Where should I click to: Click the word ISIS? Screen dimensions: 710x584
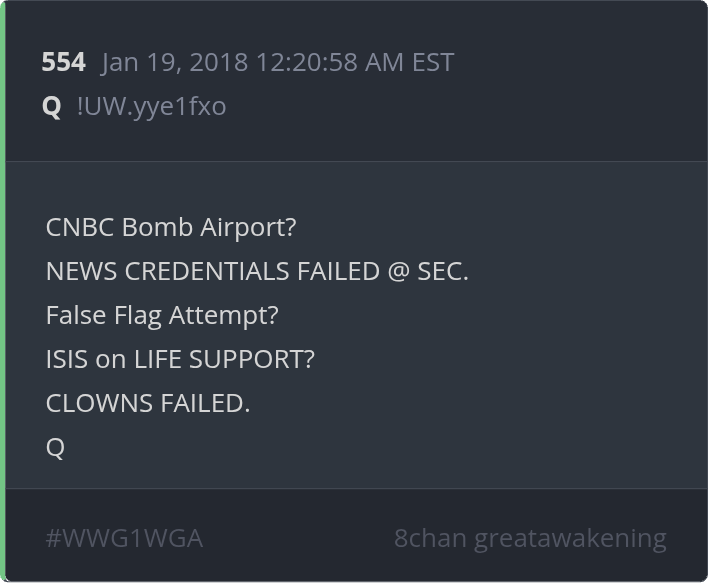pyautogui.click(x=67, y=359)
